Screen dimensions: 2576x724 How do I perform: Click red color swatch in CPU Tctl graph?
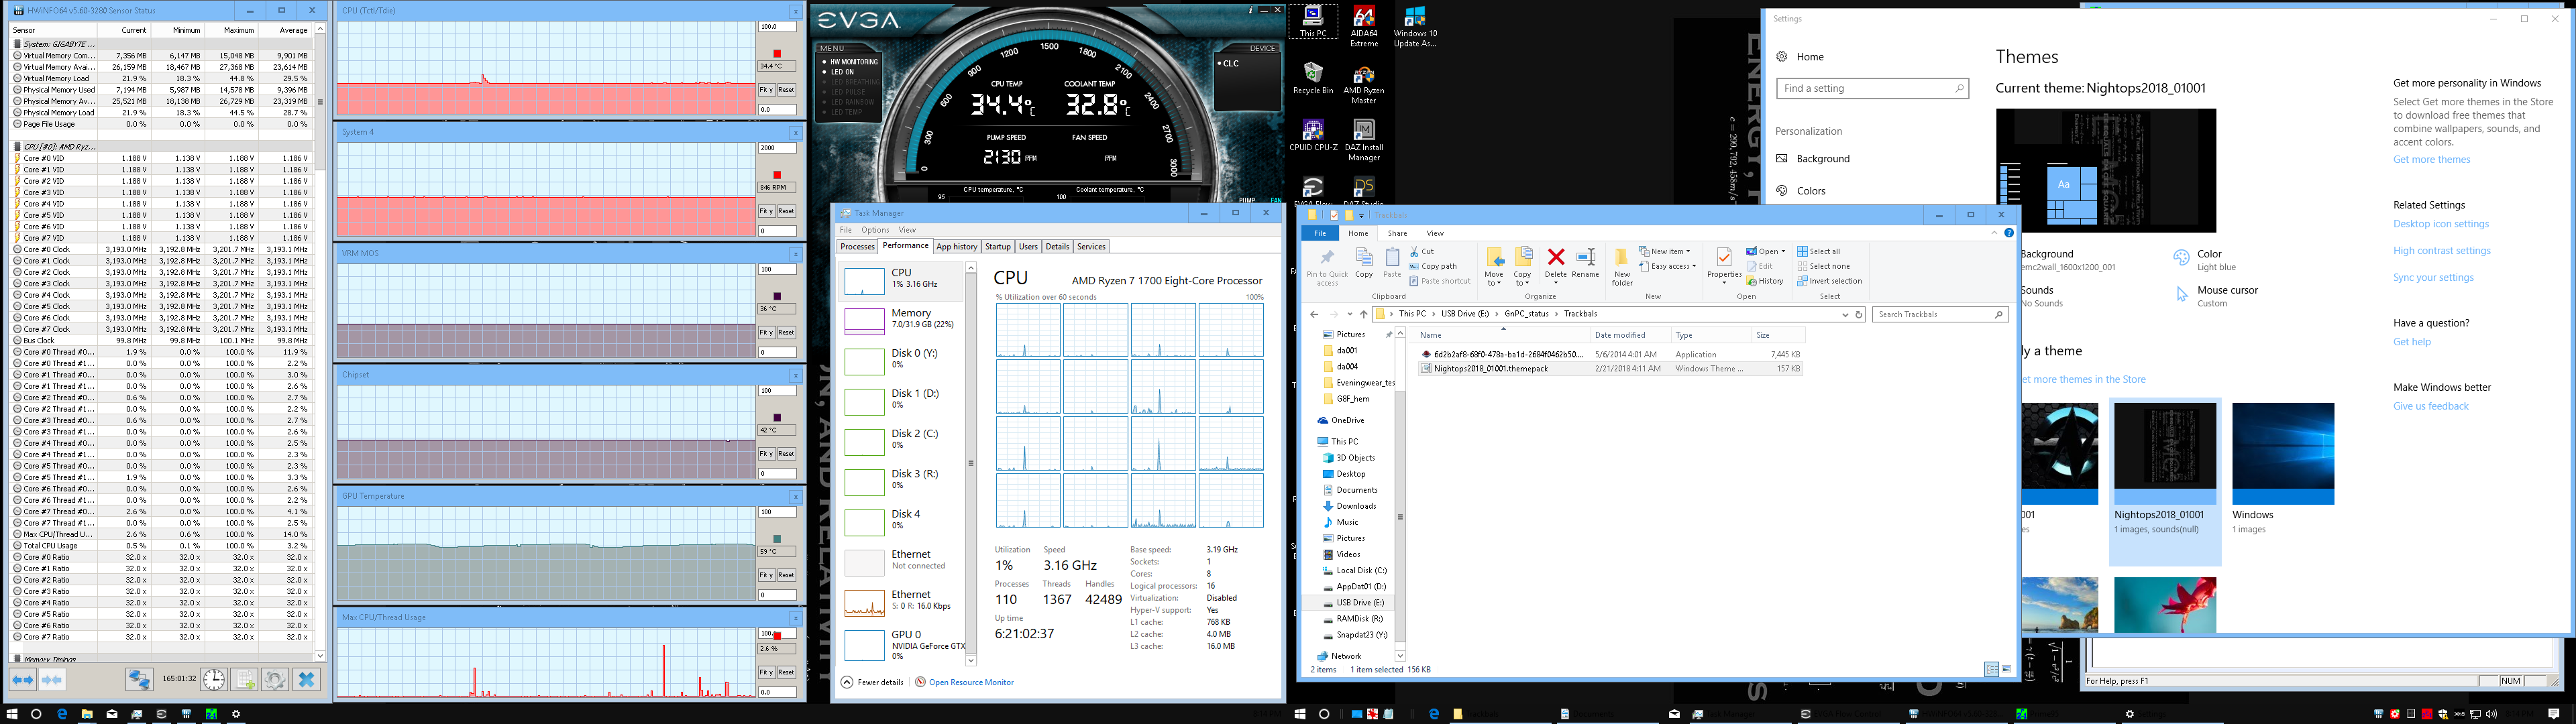(777, 53)
